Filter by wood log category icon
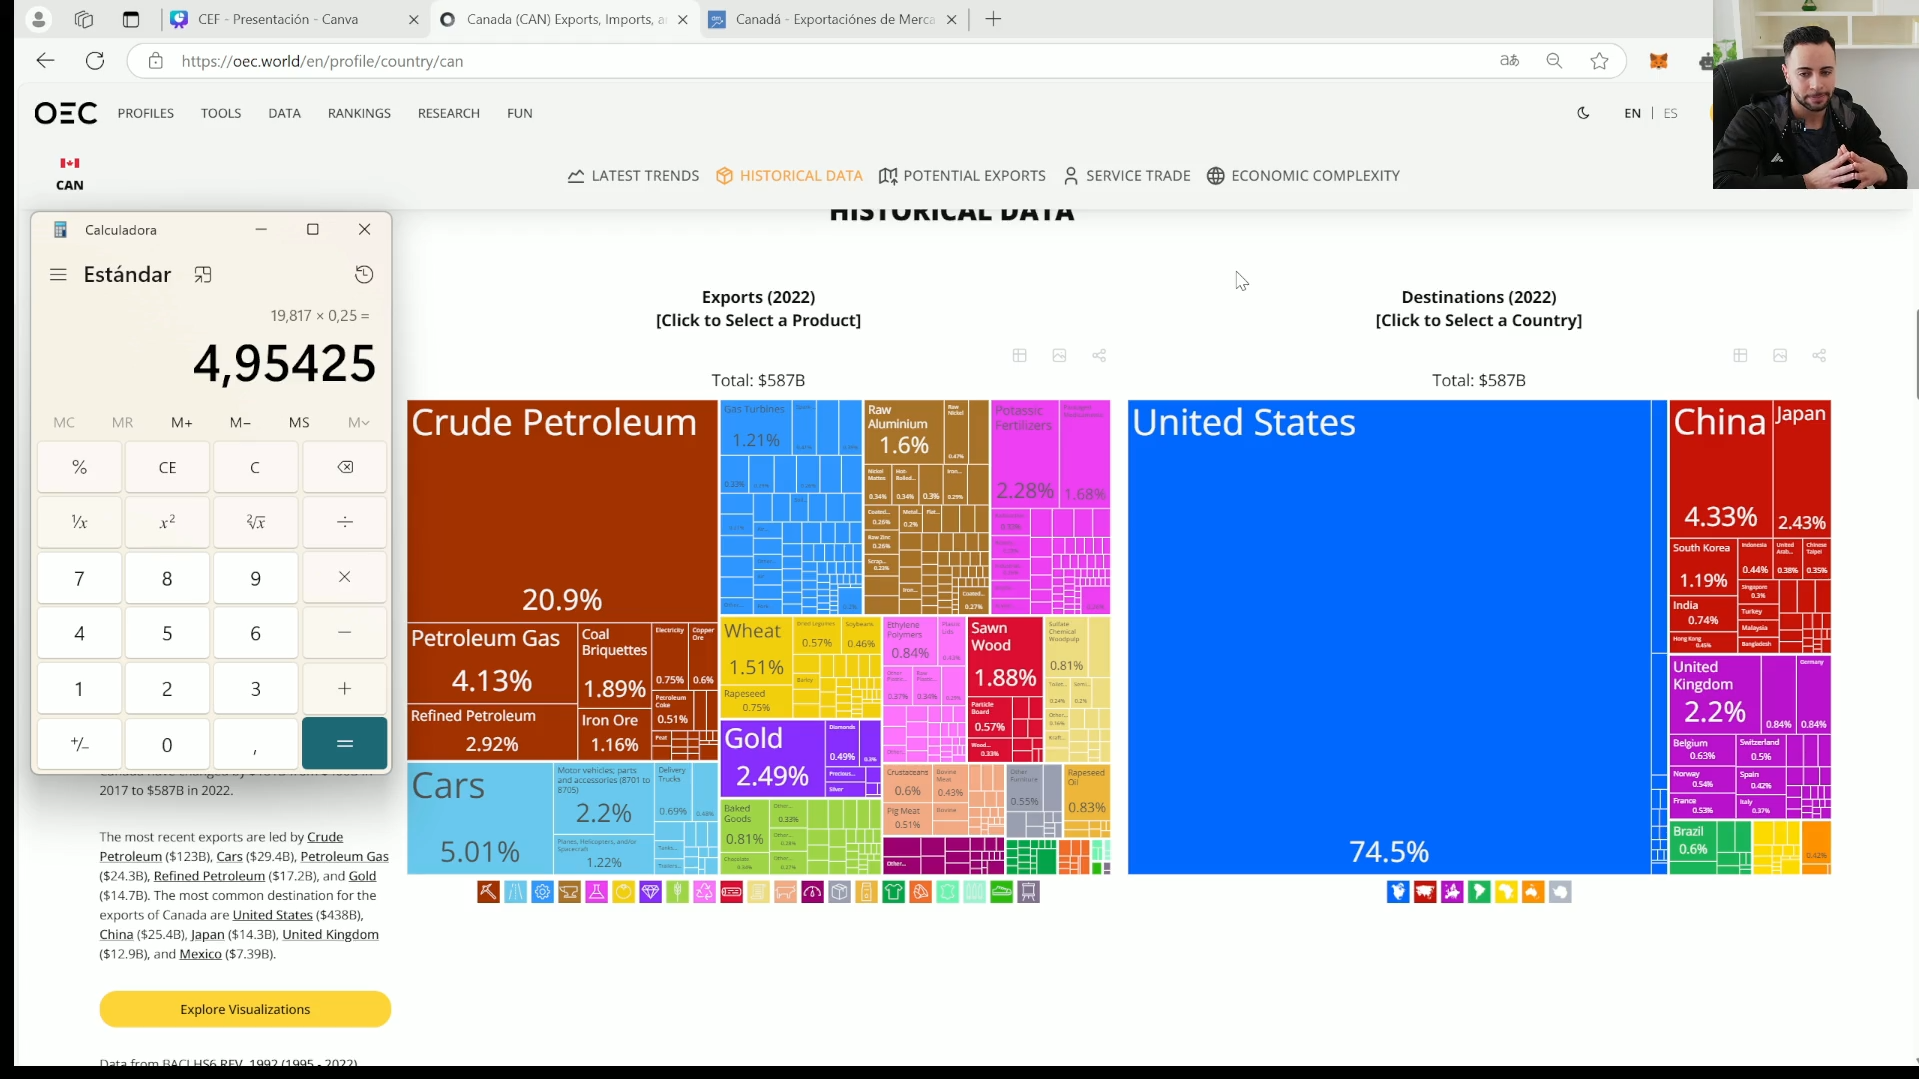The height and width of the screenshot is (1079, 1919). (x=731, y=892)
